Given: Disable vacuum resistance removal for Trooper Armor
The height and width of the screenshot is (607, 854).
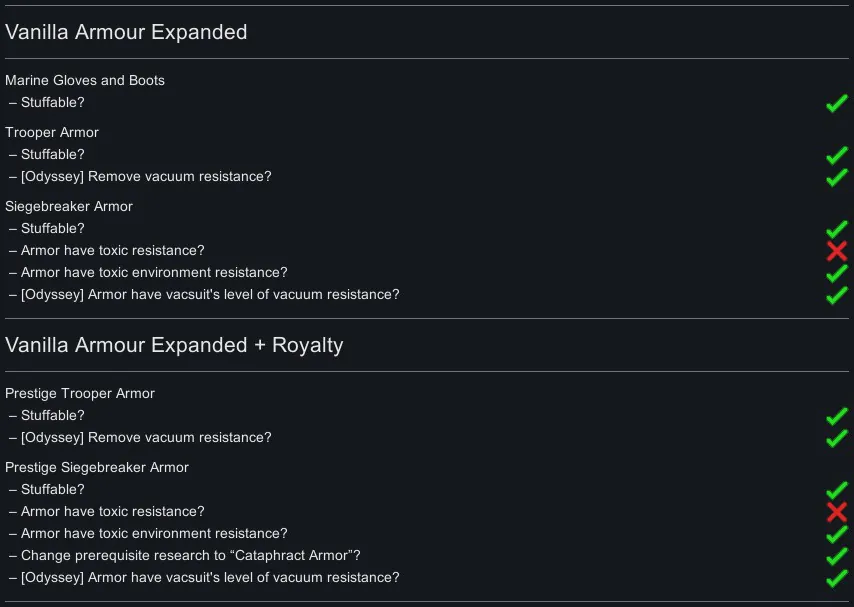Looking at the screenshot, I should (836, 177).
